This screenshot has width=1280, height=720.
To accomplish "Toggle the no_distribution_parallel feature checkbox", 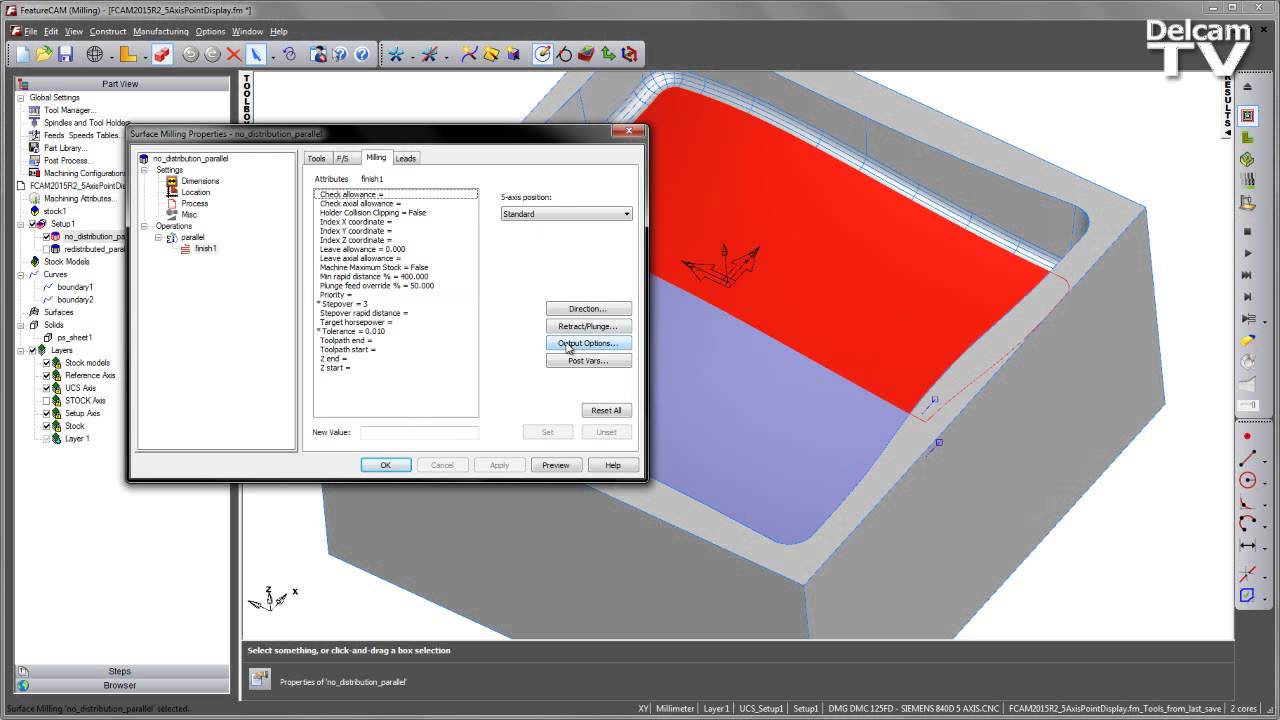I will tap(46, 237).
